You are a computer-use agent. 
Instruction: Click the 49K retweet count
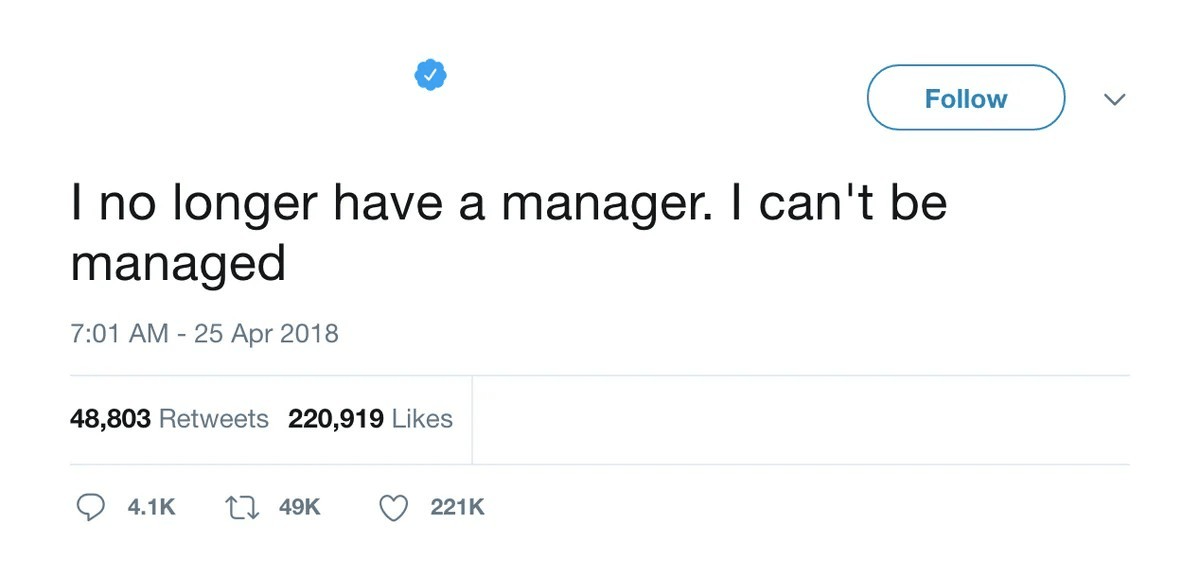click(x=299, y=508)
